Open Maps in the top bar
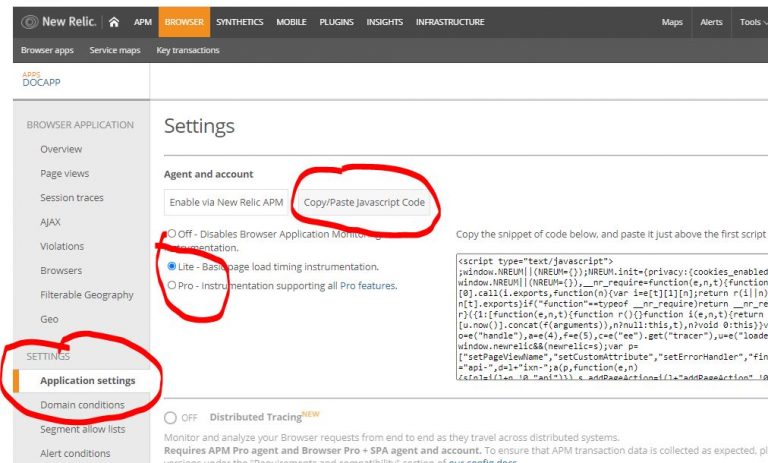 (x=672, y=22)
